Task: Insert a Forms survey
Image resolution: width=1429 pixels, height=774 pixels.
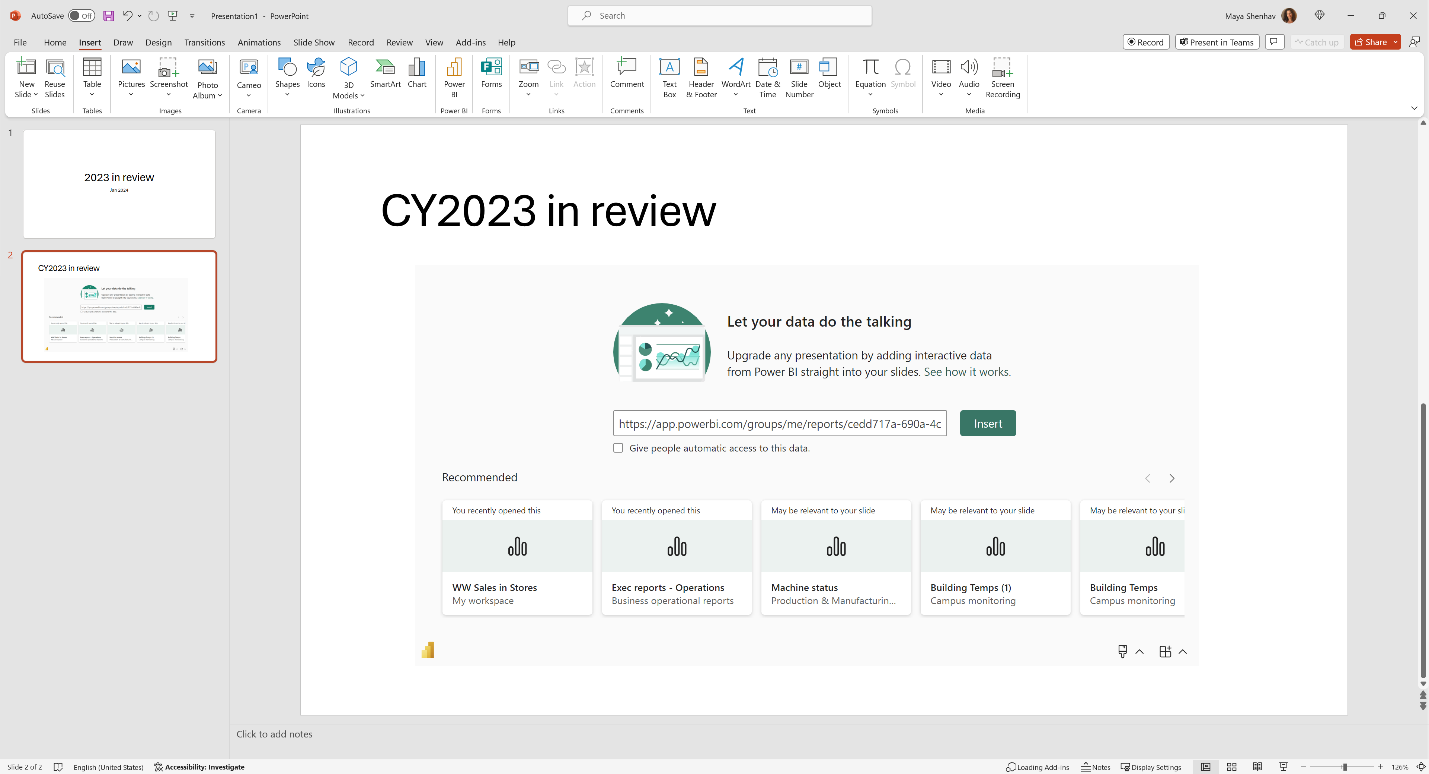Action: (491, 74)
